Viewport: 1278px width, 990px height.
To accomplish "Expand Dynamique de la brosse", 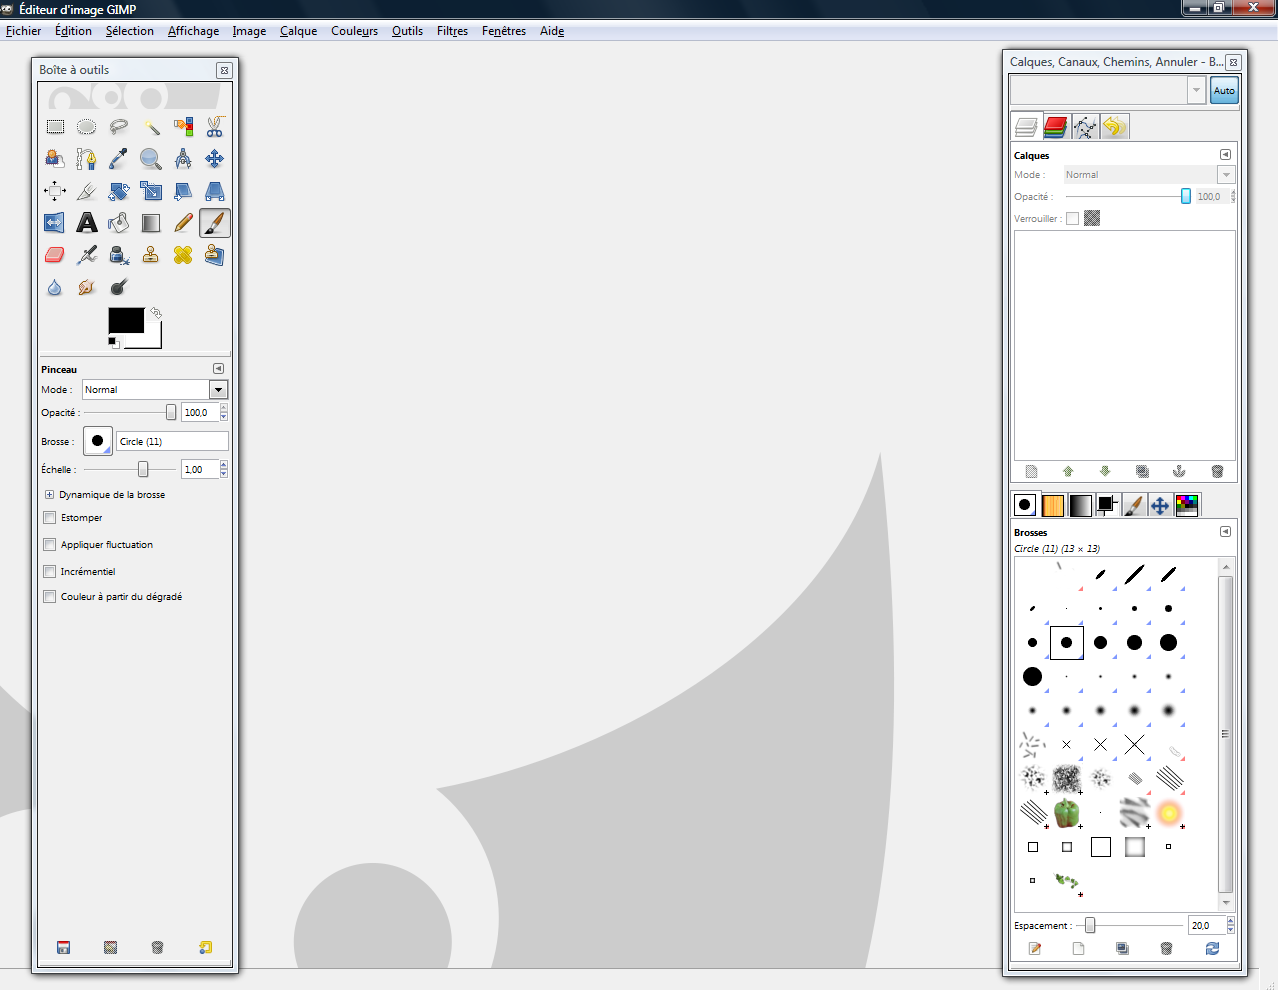I will (49, 495).
